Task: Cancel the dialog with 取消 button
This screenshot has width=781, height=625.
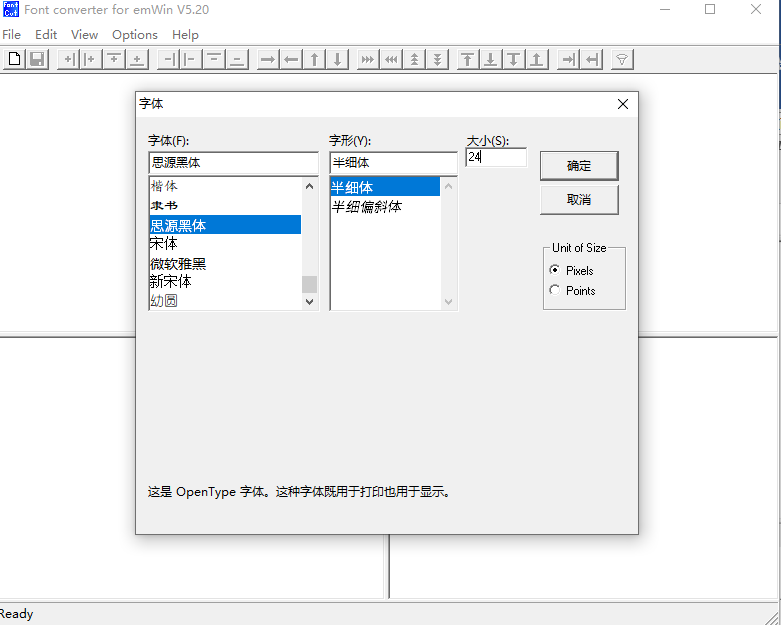Action: [x=579, y=200]
